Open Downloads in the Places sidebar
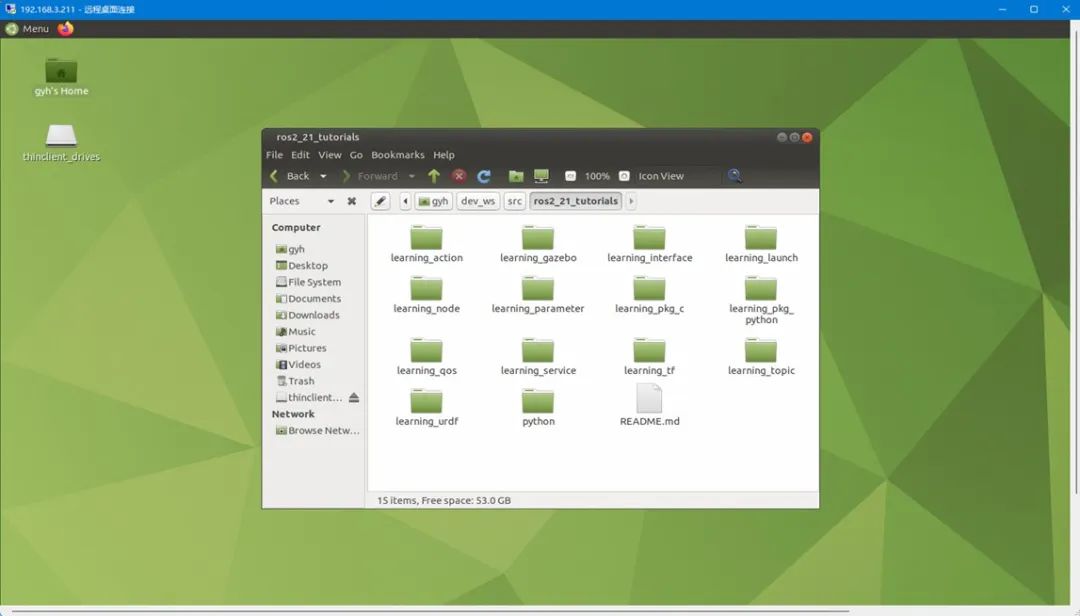Screen dimensions: 1080x616 tap(313, 315)
